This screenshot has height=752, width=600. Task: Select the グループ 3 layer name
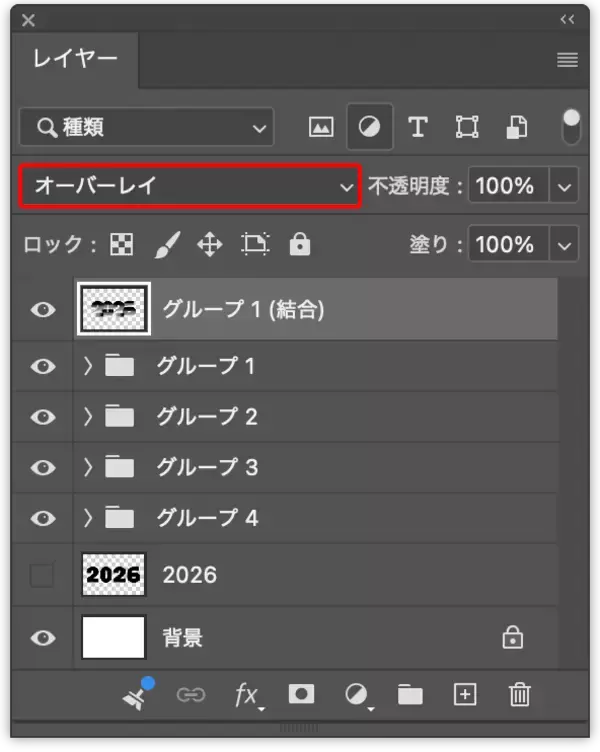point(207,467)
